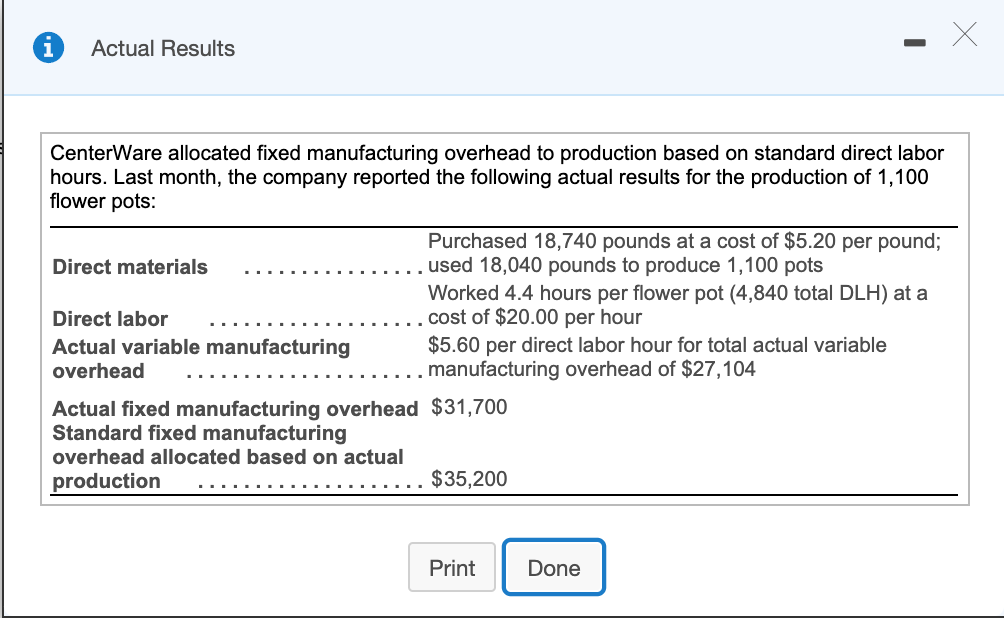Select the 'Actual Results' title text
The width and height of the screenshot is (1004, 618).
(162, 48)
